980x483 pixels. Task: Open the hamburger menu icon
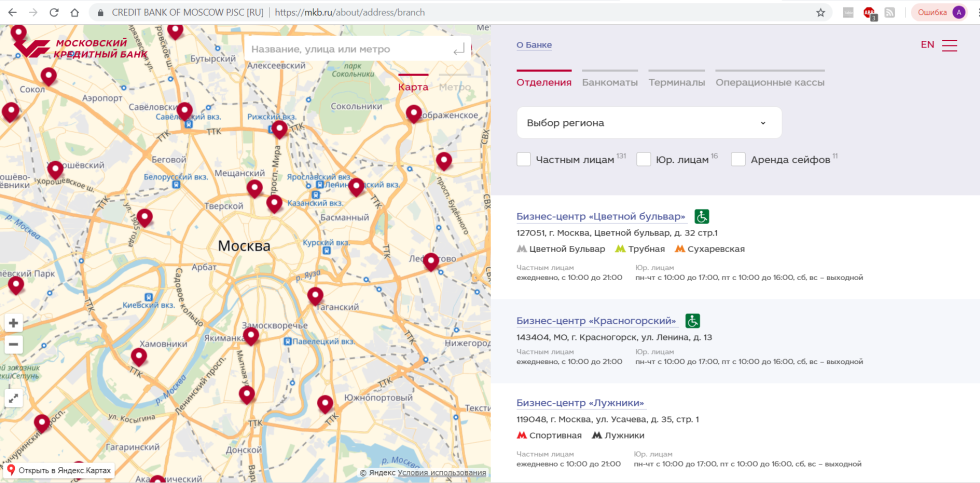[949, 45]
